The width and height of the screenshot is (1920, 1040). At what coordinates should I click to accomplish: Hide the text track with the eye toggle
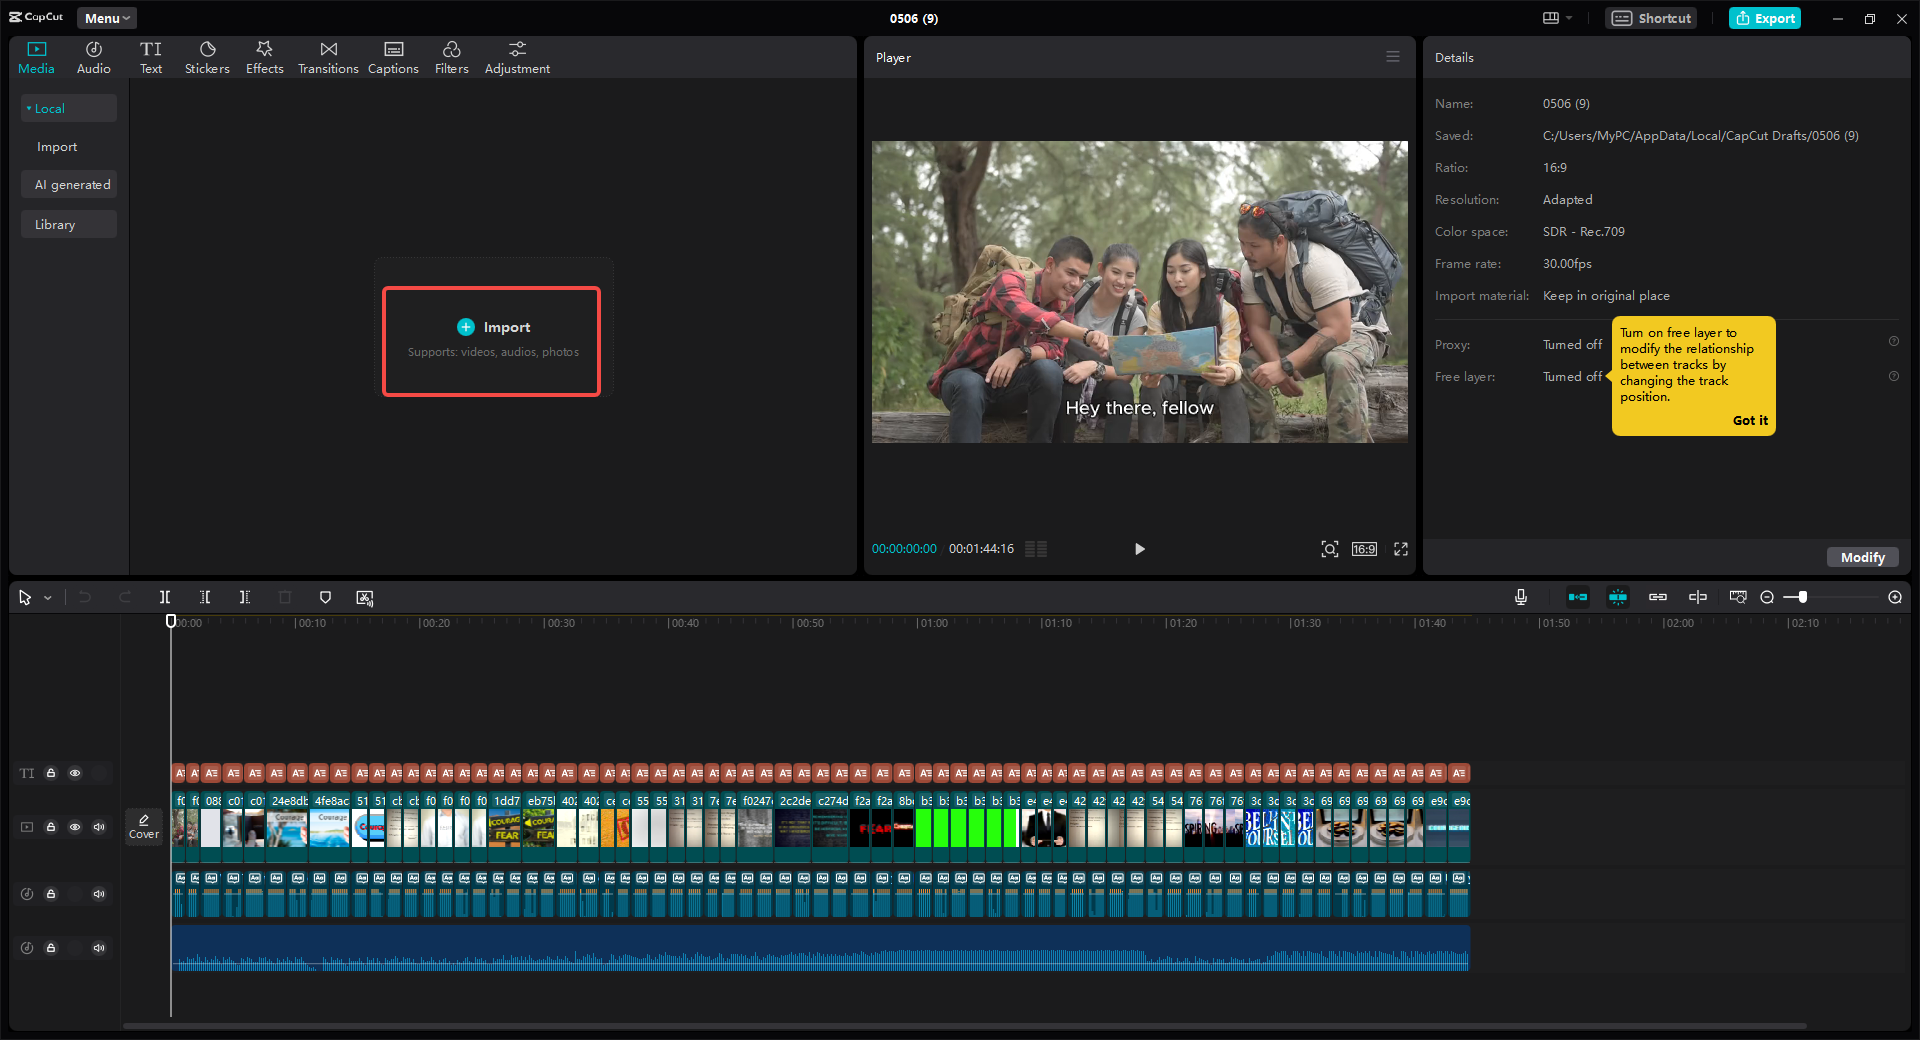75,773
